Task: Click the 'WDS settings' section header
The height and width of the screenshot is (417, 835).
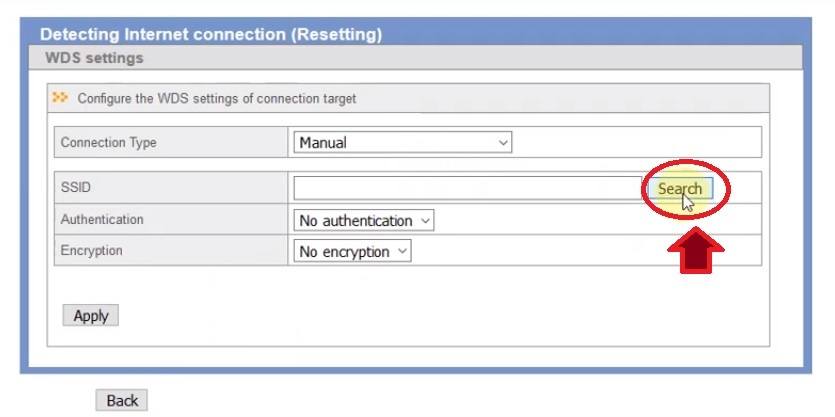Action: [x=94, y=58]
